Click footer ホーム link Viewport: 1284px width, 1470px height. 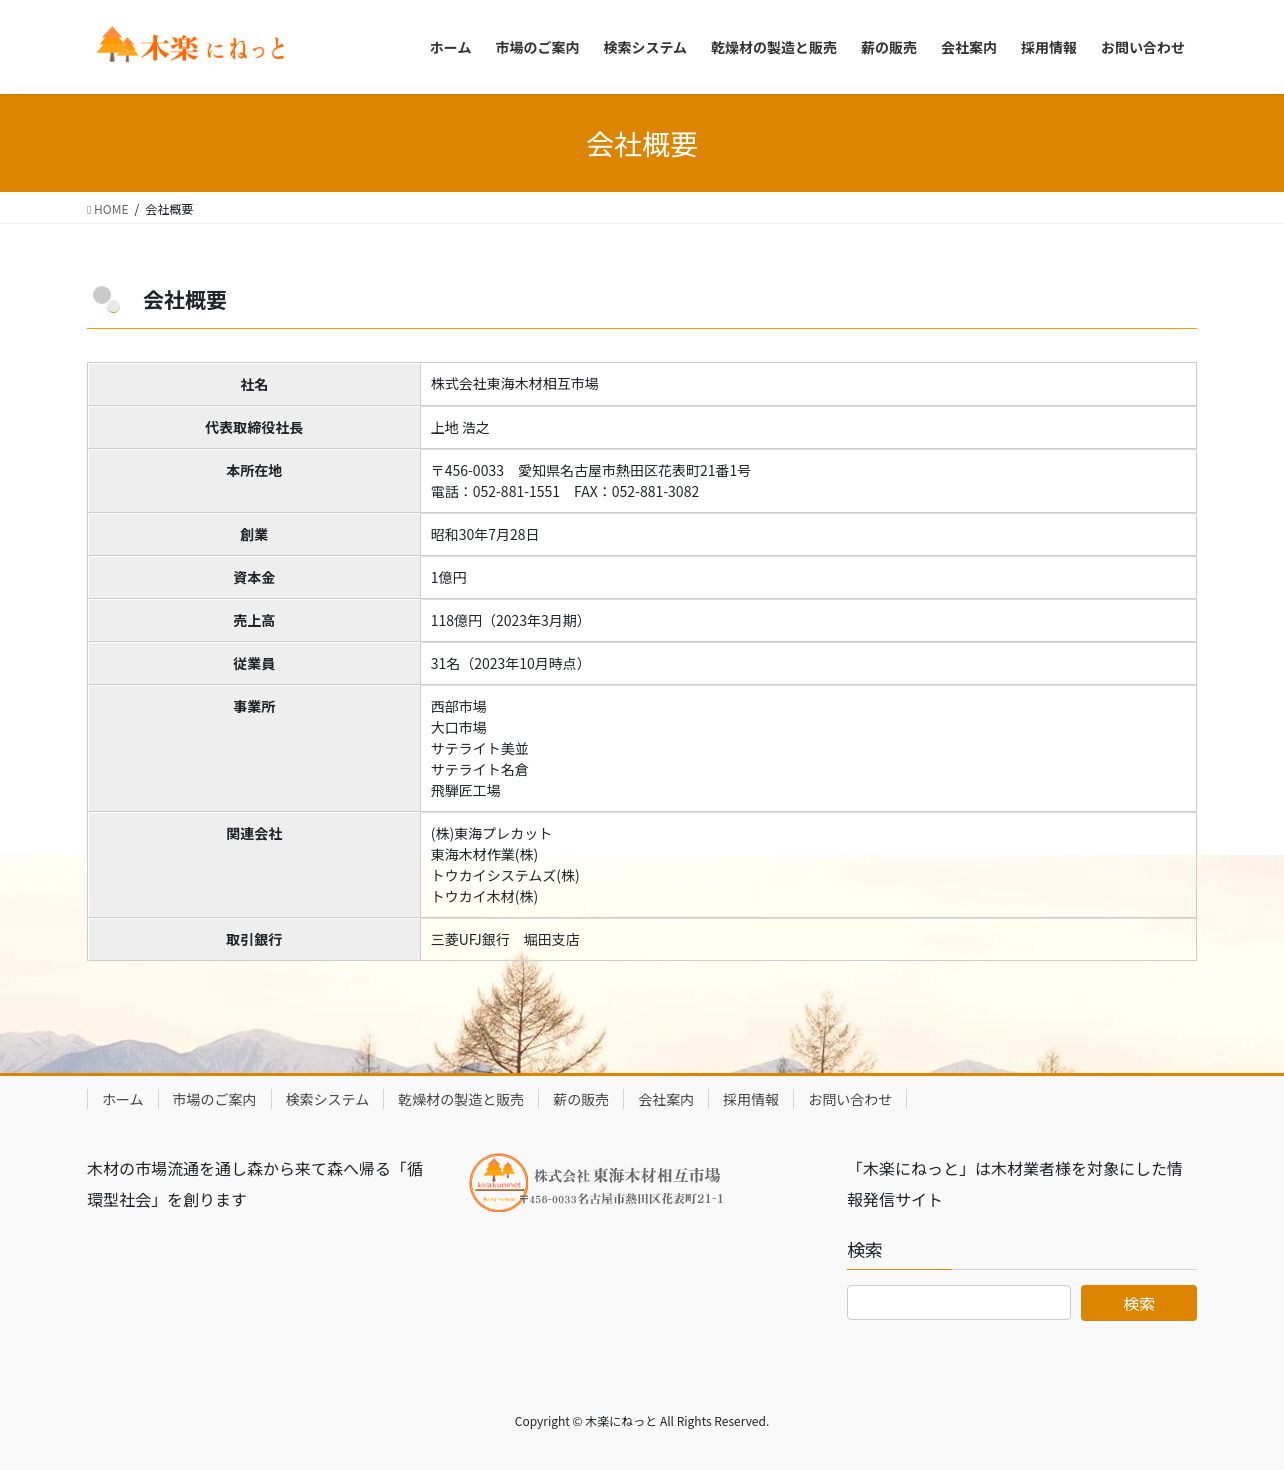(123, 1099)
